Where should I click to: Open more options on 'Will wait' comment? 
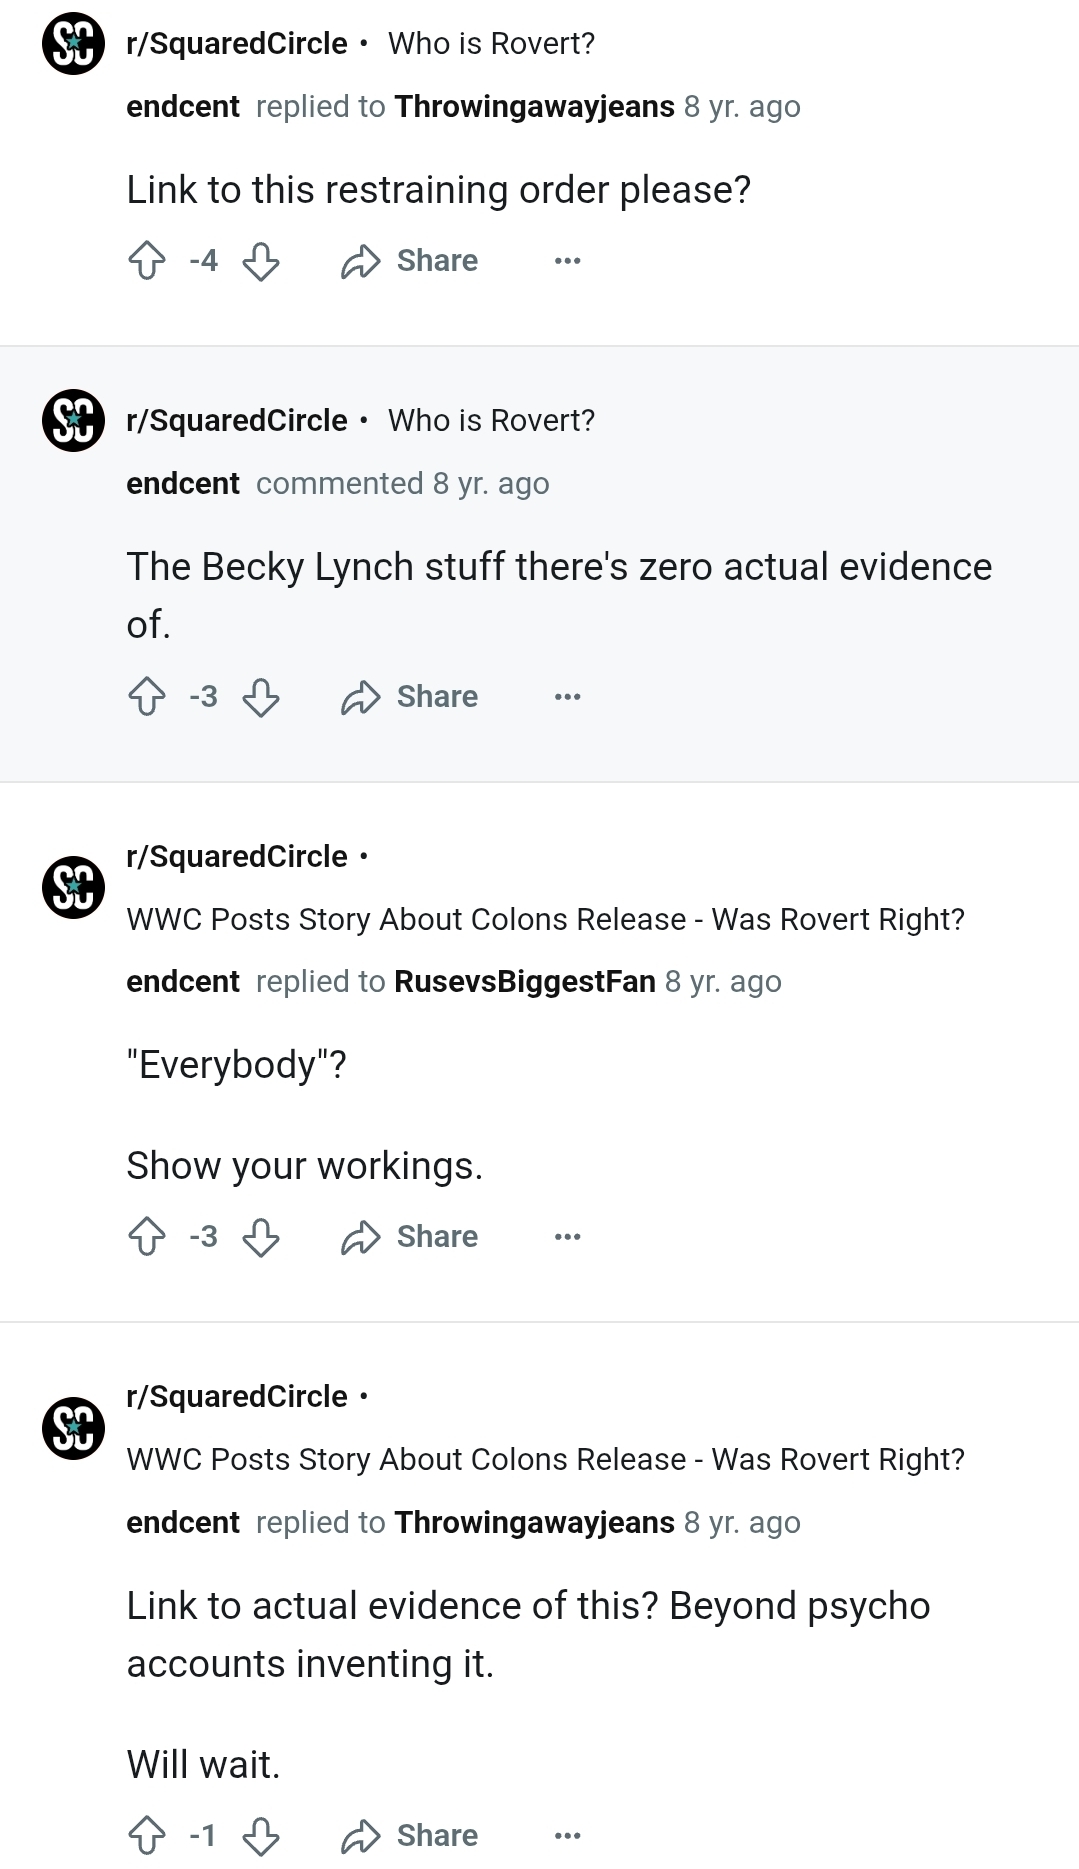567,1836
